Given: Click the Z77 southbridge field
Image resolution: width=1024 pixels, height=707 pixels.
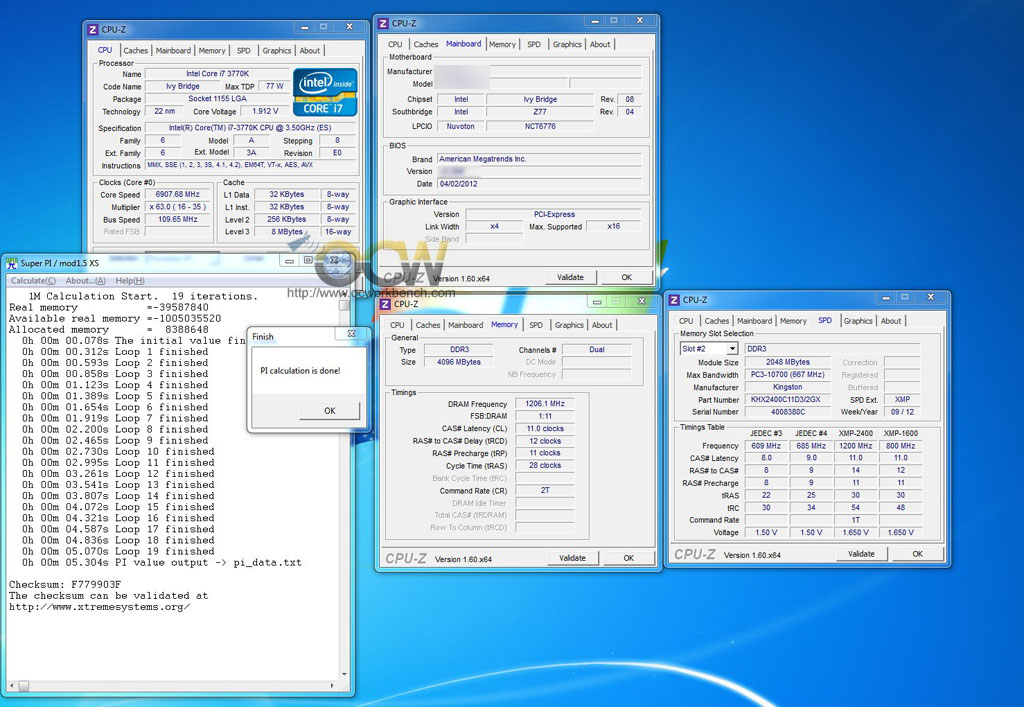Looking at the screenshot, I should (539, 112).
